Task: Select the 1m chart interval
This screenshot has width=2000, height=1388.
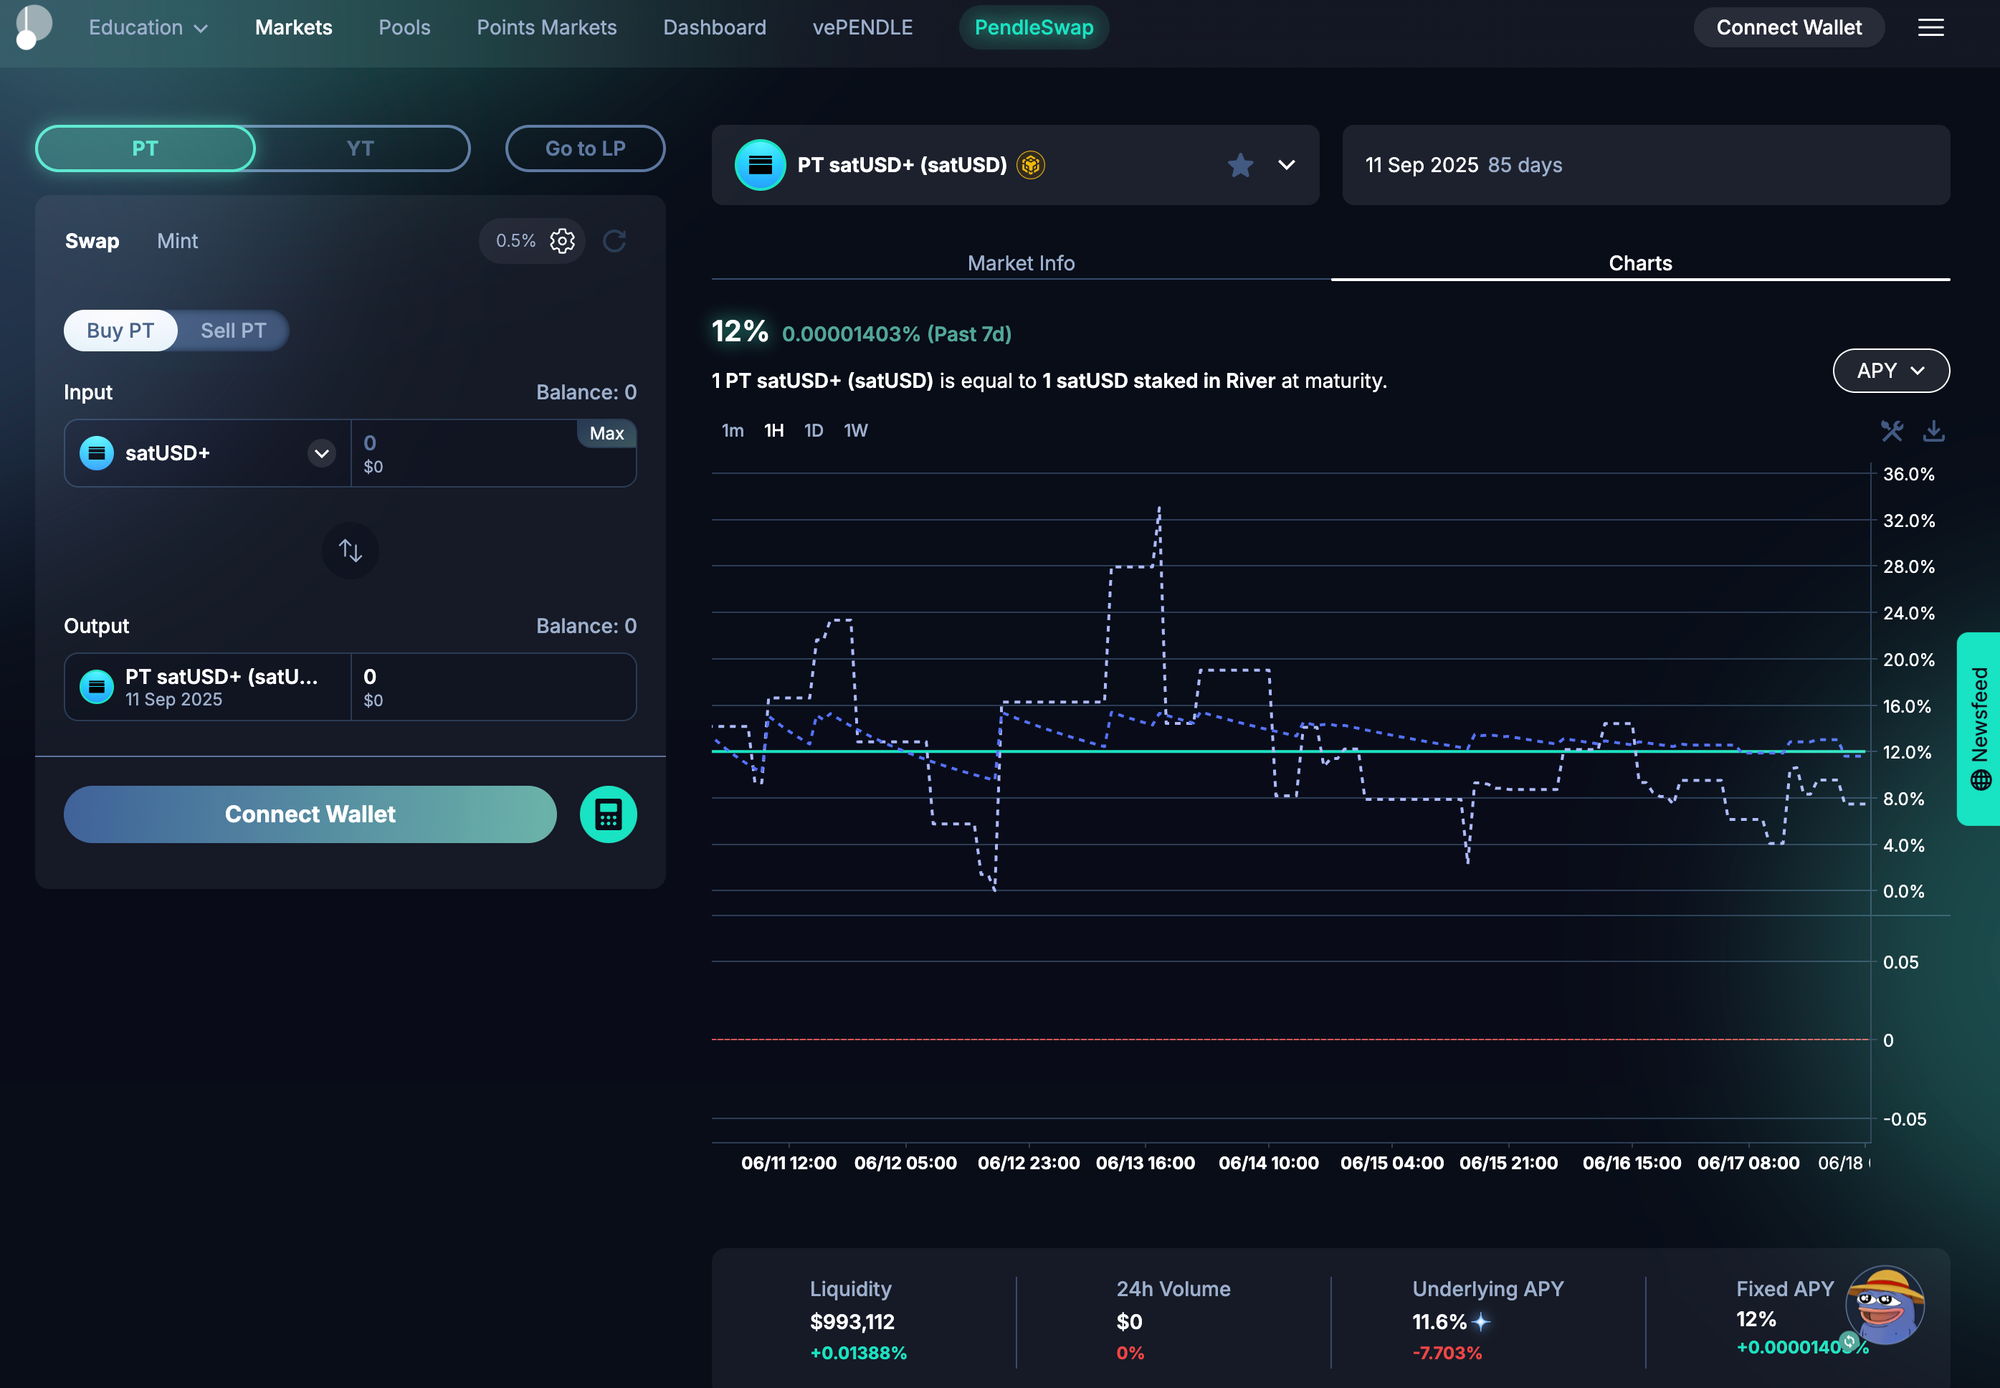Action: (733, 431)
